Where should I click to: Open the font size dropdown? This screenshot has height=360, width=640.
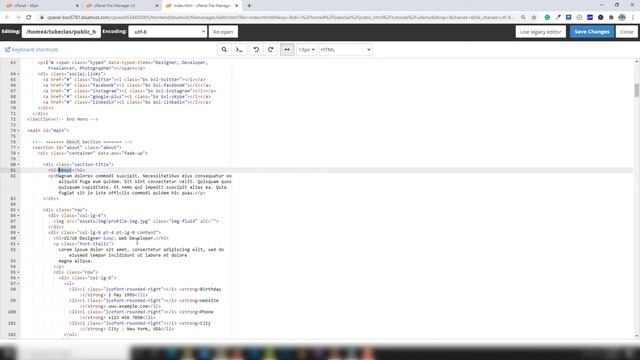[307, 49]
